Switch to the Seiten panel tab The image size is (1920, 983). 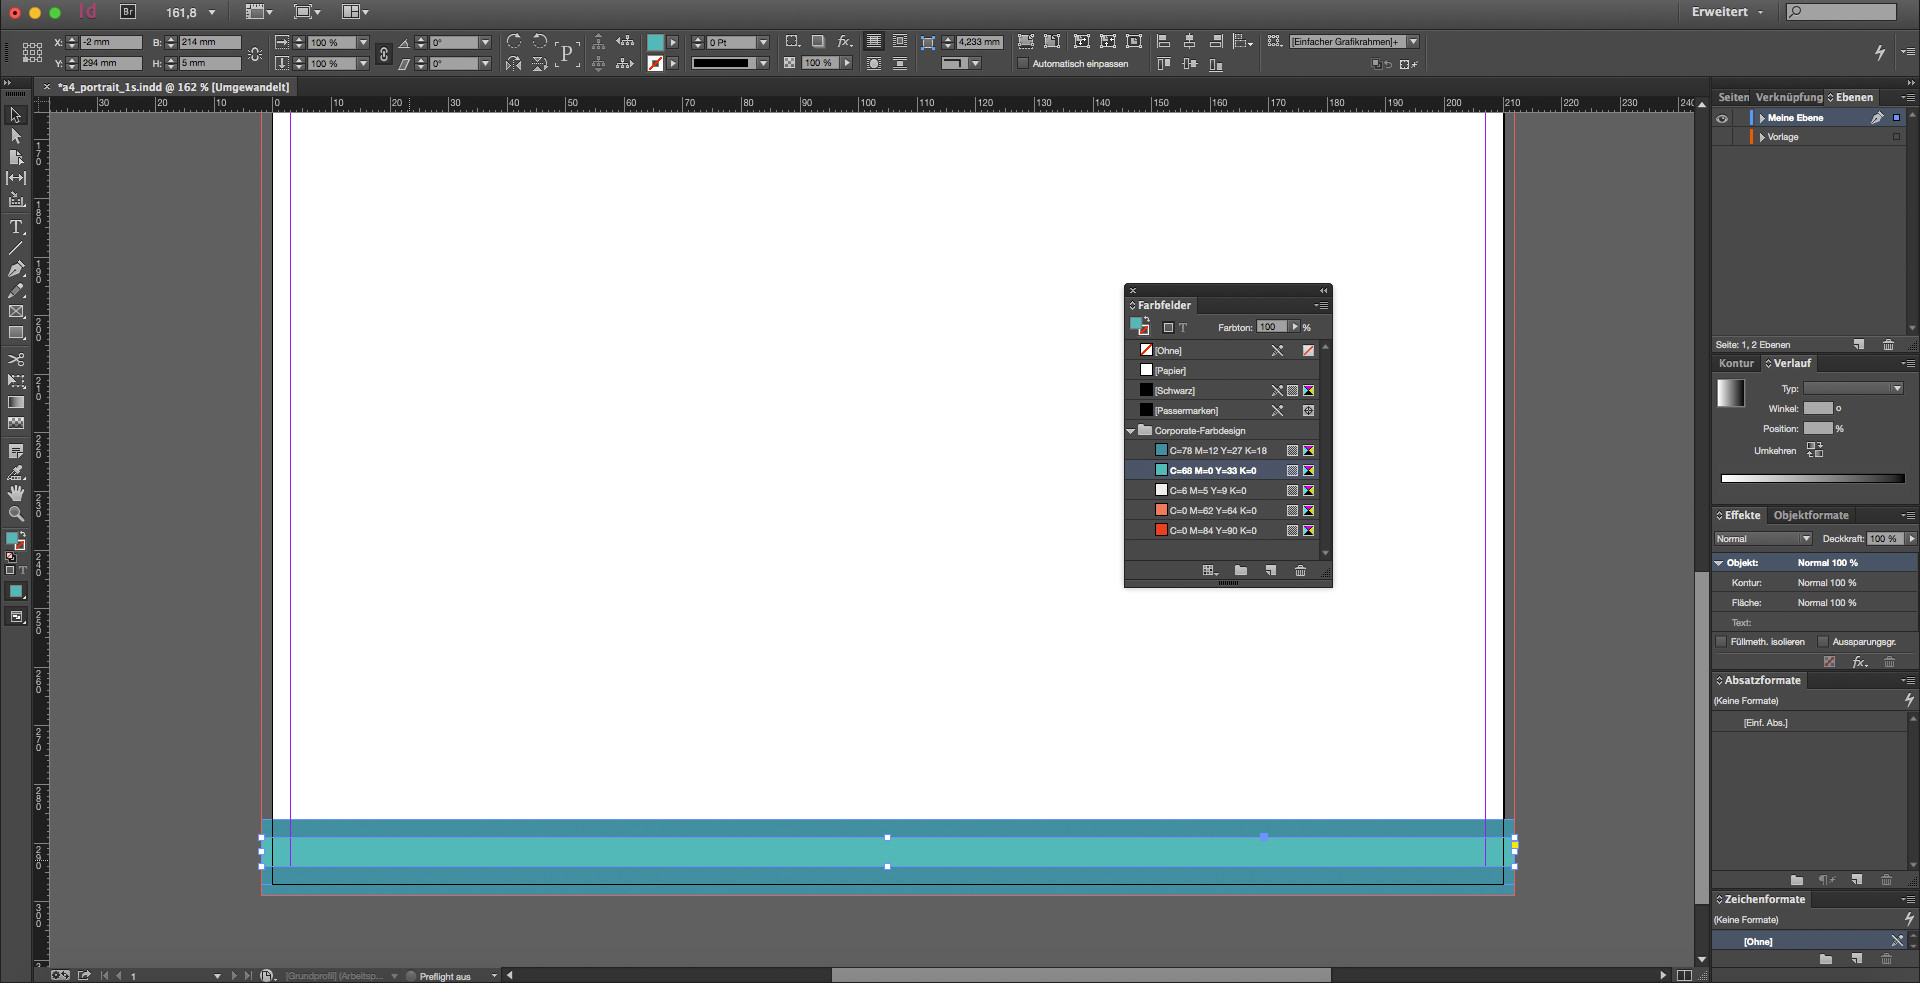click(x=1733, y=97)
